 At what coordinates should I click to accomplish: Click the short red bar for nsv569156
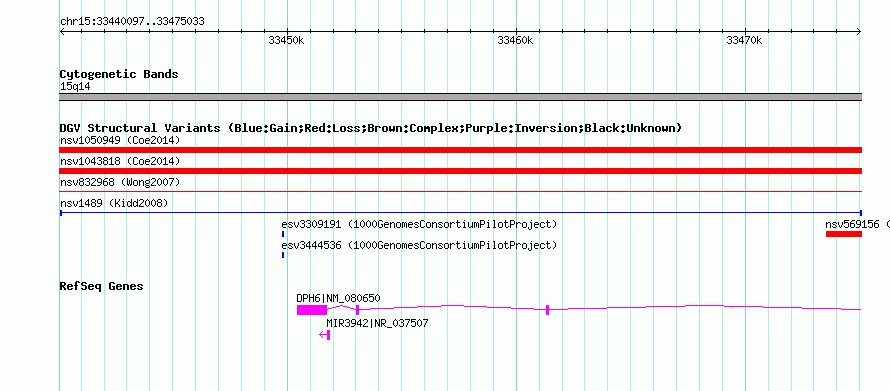pyautogui.click(x=843, y=234)
